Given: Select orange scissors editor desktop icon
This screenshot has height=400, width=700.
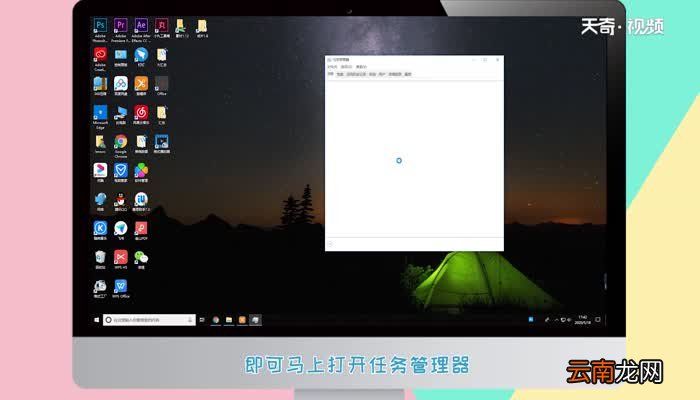Looking at the screenshot, I should (x=141, y=84).
